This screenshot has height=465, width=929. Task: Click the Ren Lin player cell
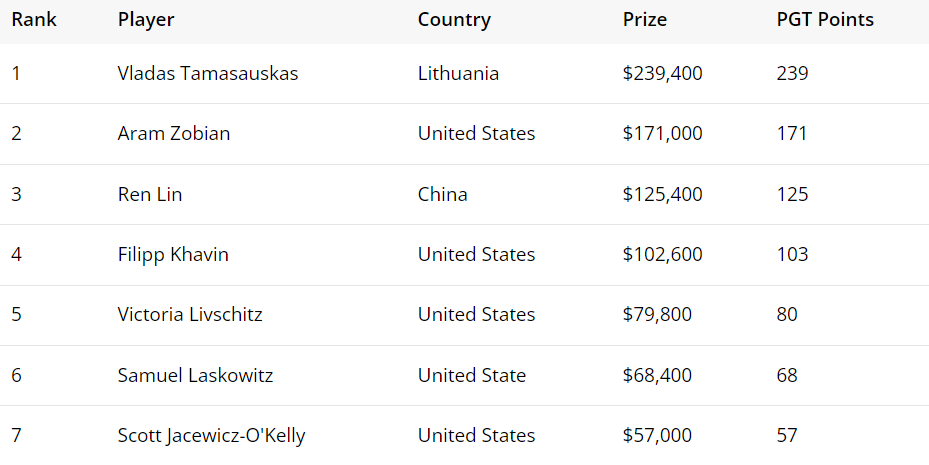149,194
